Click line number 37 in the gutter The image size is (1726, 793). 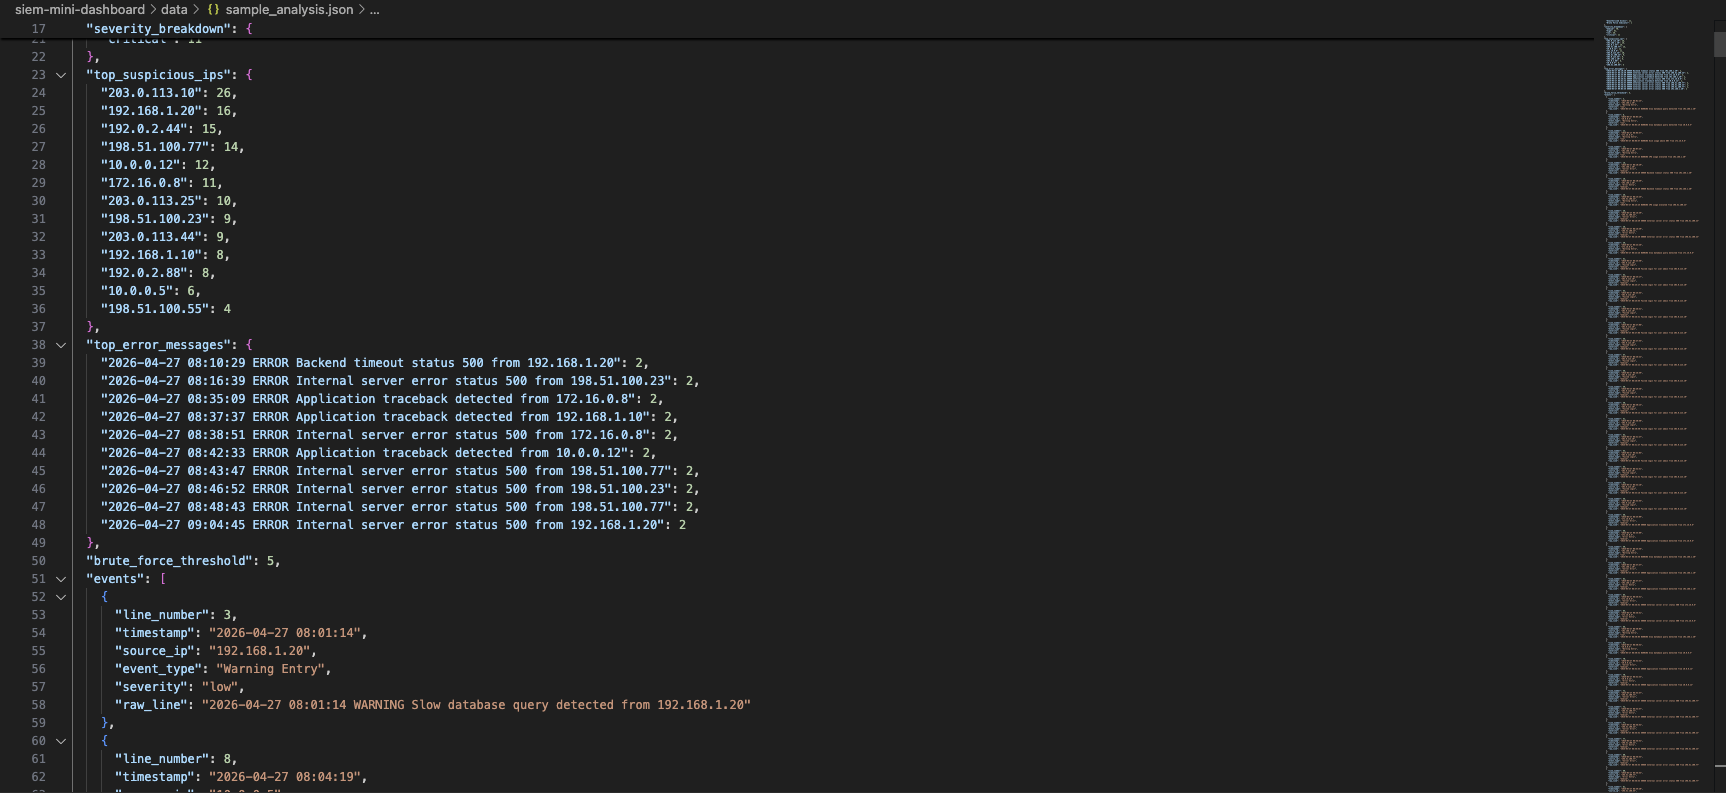[x=38, y=327]
